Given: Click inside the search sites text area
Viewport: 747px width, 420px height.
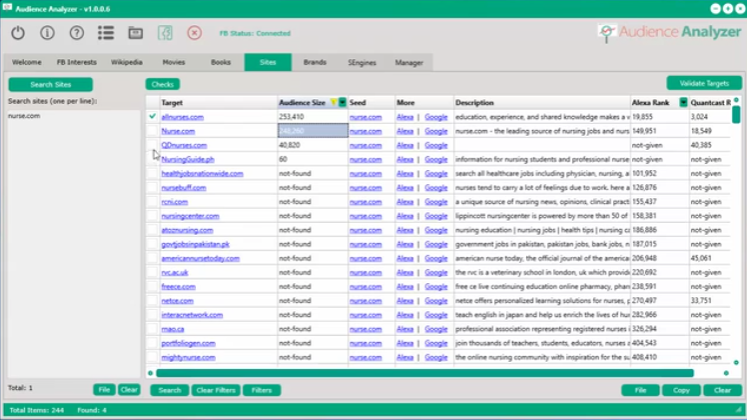Looking at the screenshot, I should pyautogui.click(x=73, y=243).
